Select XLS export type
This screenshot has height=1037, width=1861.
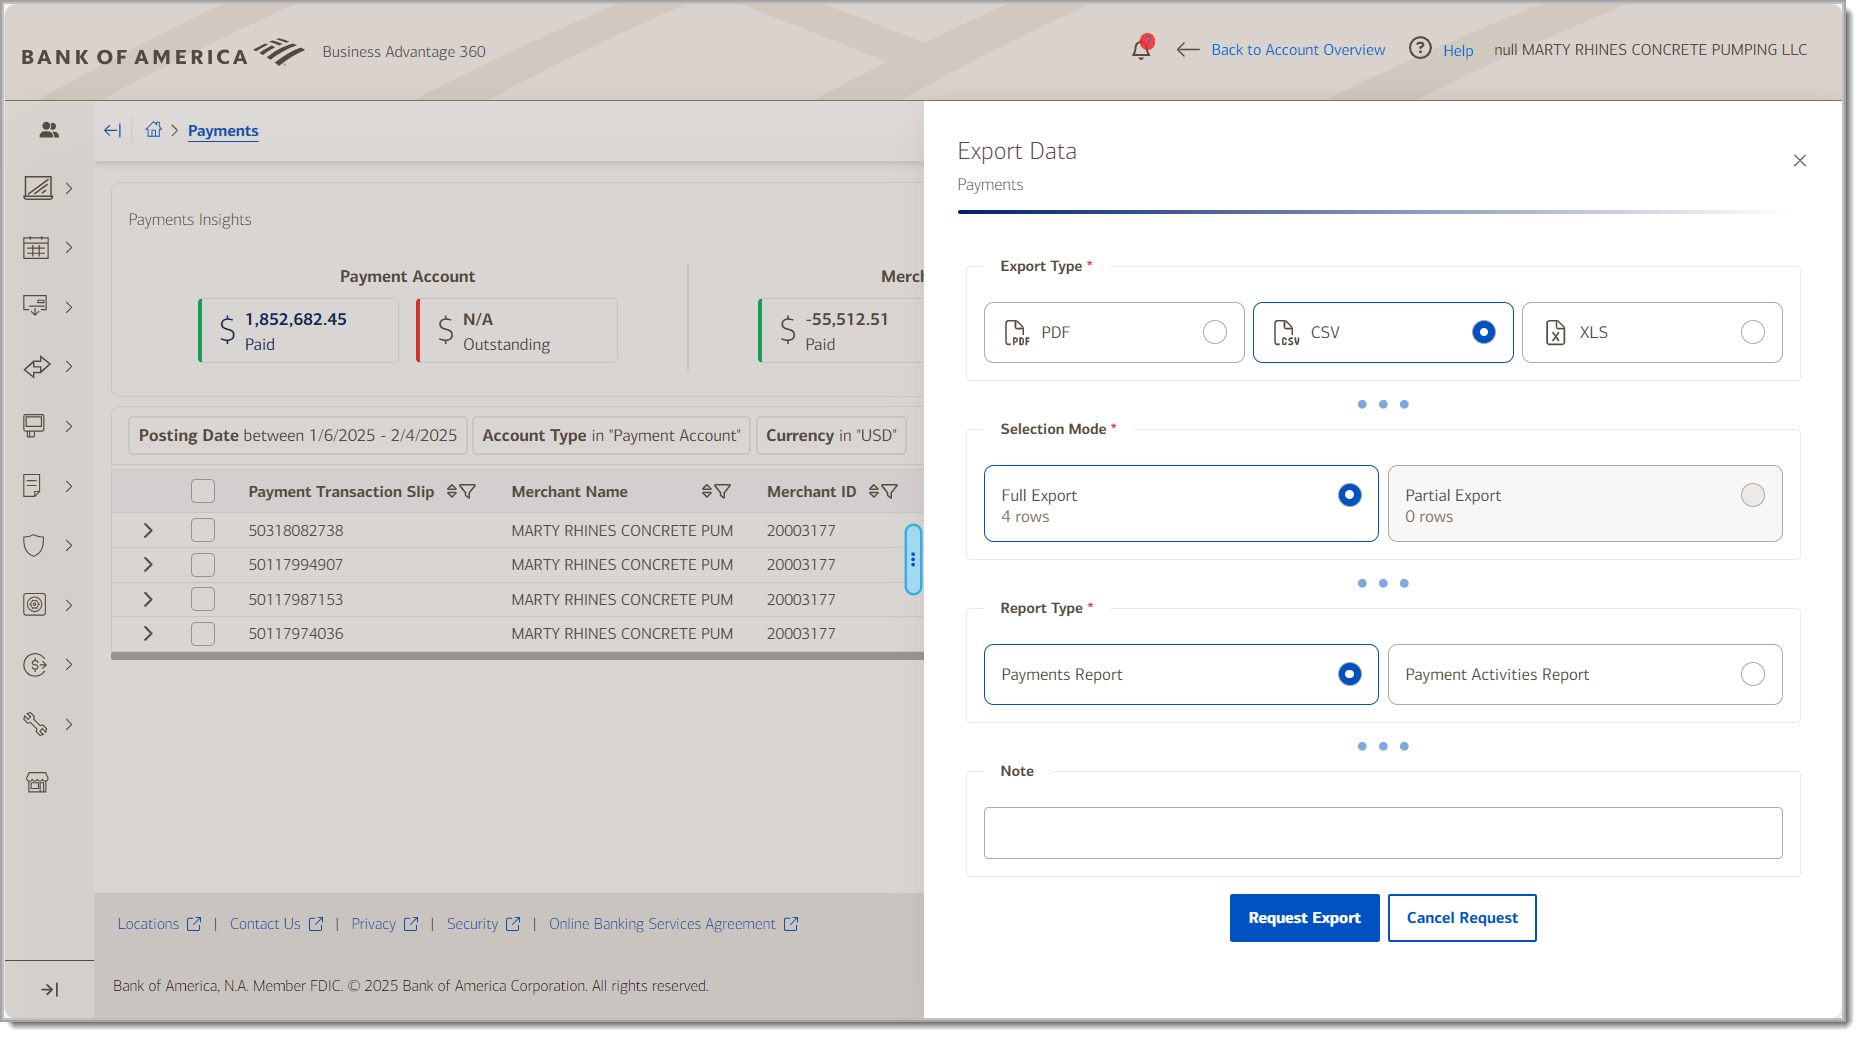(x=1652, y=332)
